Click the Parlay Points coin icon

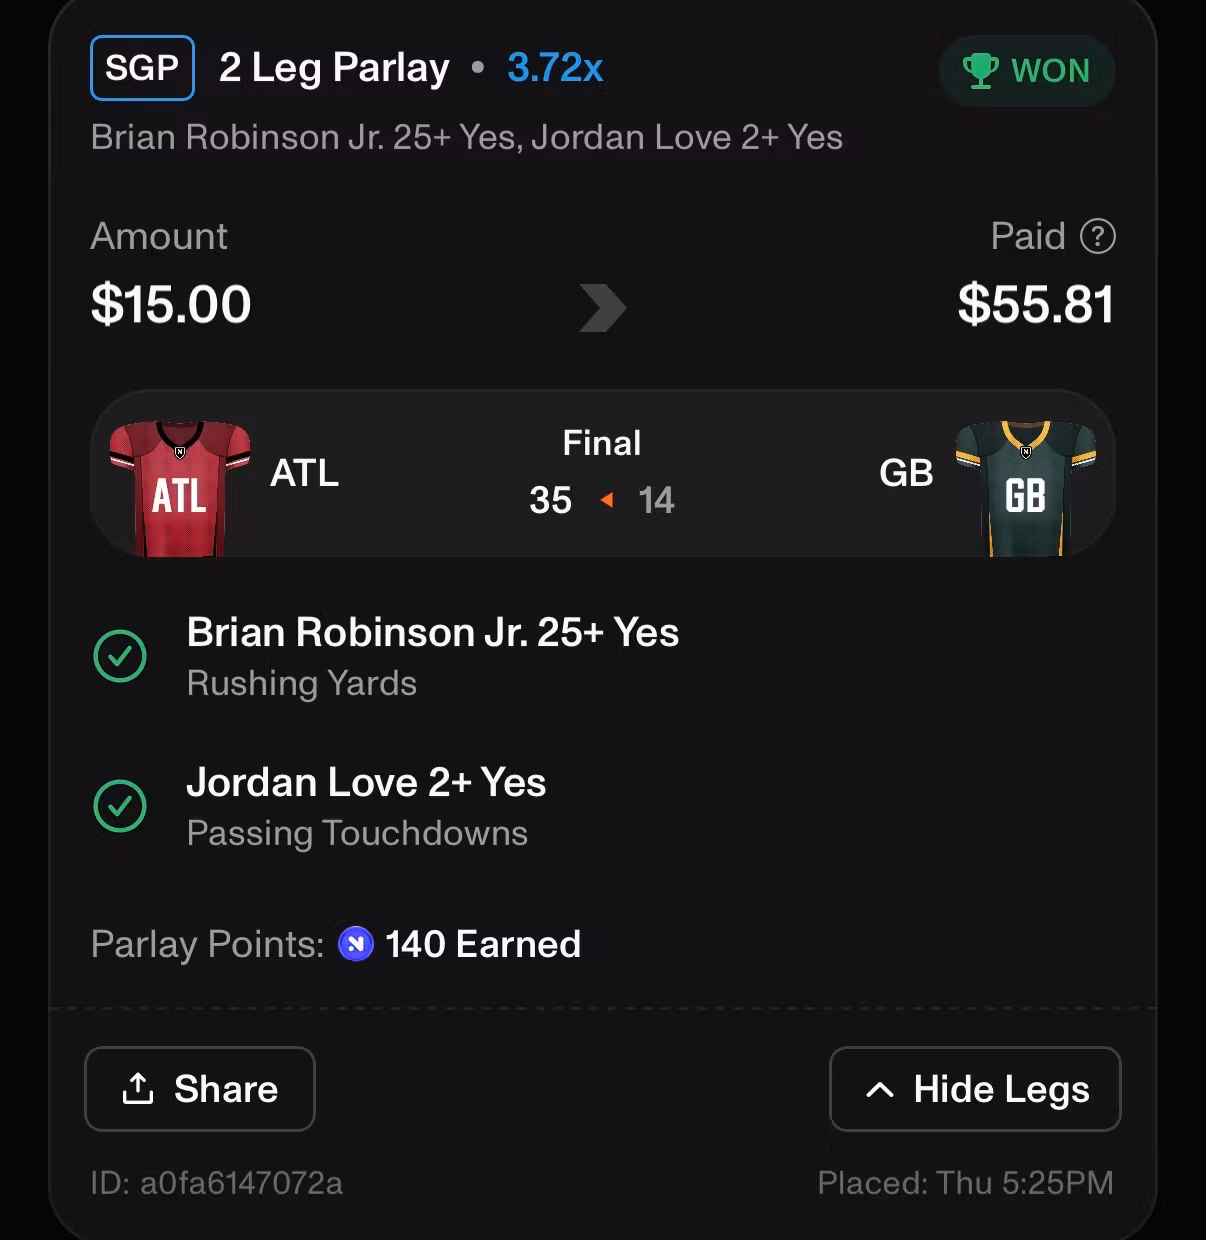pos(356,944)
